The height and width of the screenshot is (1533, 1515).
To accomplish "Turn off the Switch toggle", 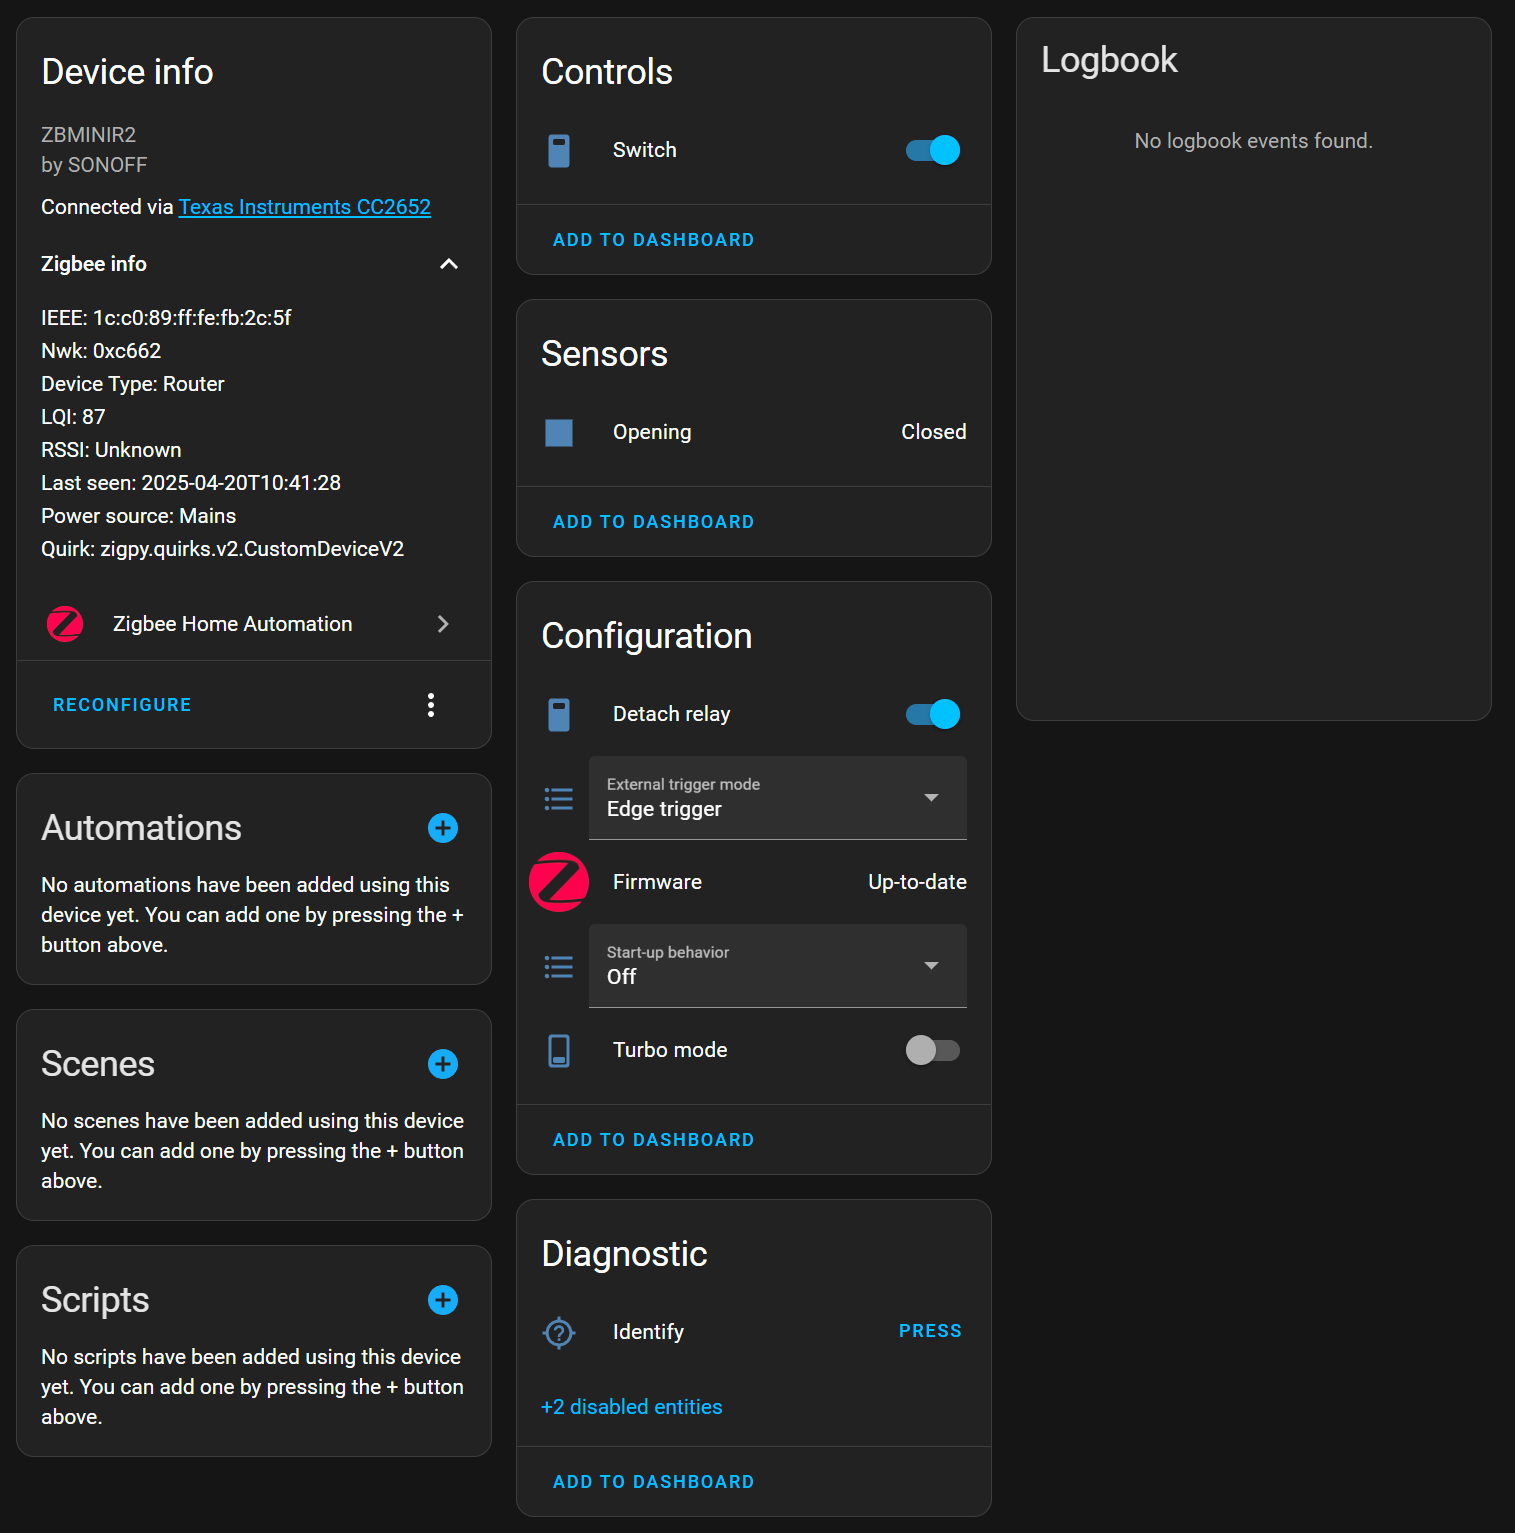I will [x=930, y=150].
